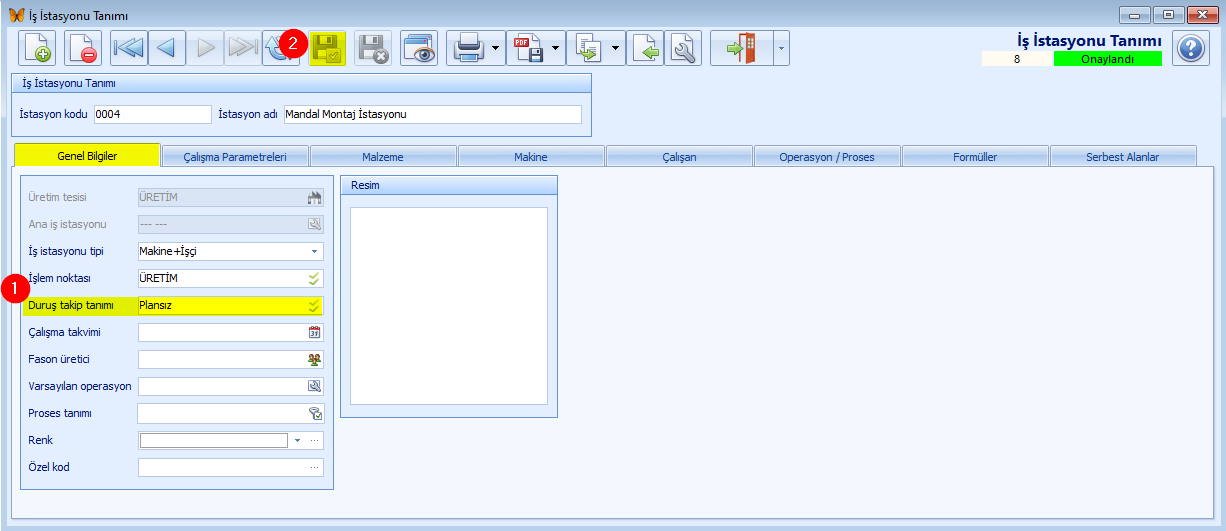Go to the first record with the rewind arrow

(x=128, y=48)
